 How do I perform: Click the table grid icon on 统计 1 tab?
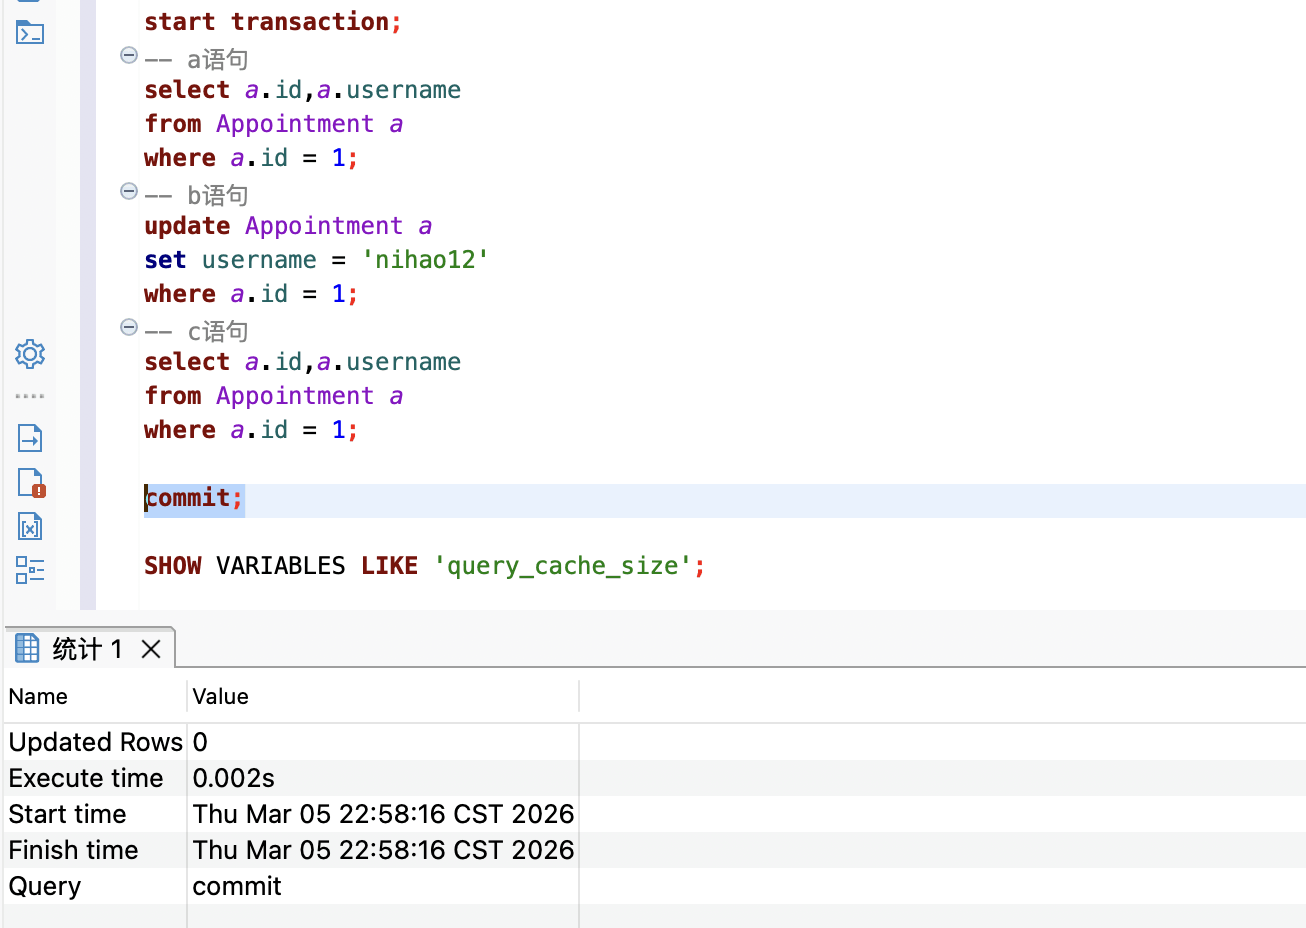(27, 648)
